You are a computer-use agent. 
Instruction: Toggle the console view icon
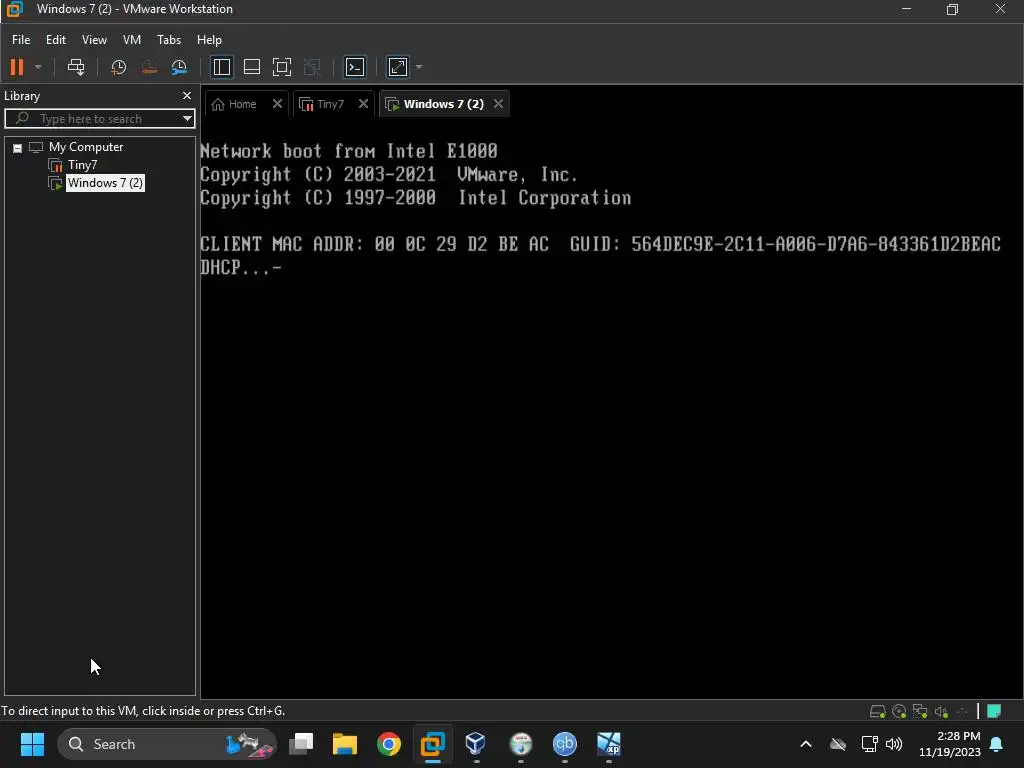coord(355,67)
